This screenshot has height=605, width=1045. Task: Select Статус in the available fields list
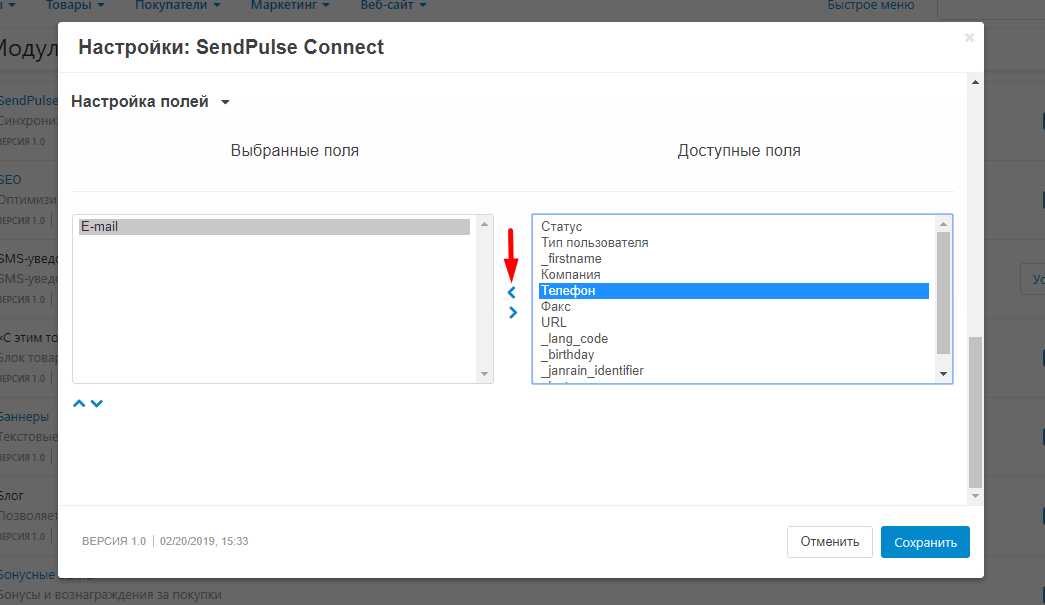pyautogui.click(x=562, y=227)
